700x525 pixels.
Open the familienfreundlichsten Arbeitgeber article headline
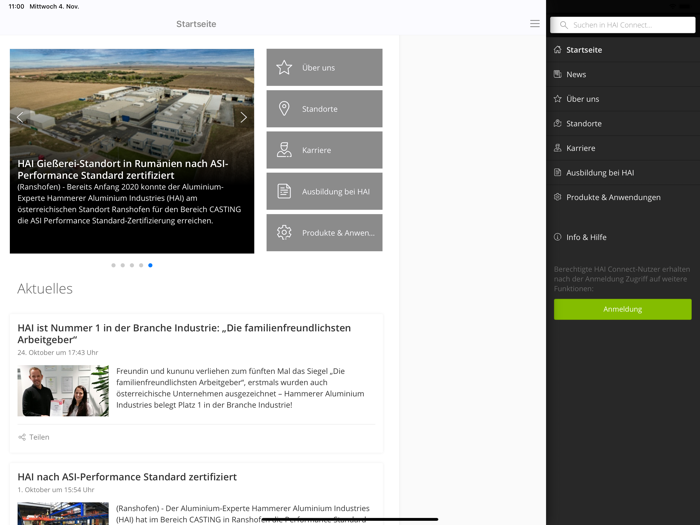[x=184, y=333]
